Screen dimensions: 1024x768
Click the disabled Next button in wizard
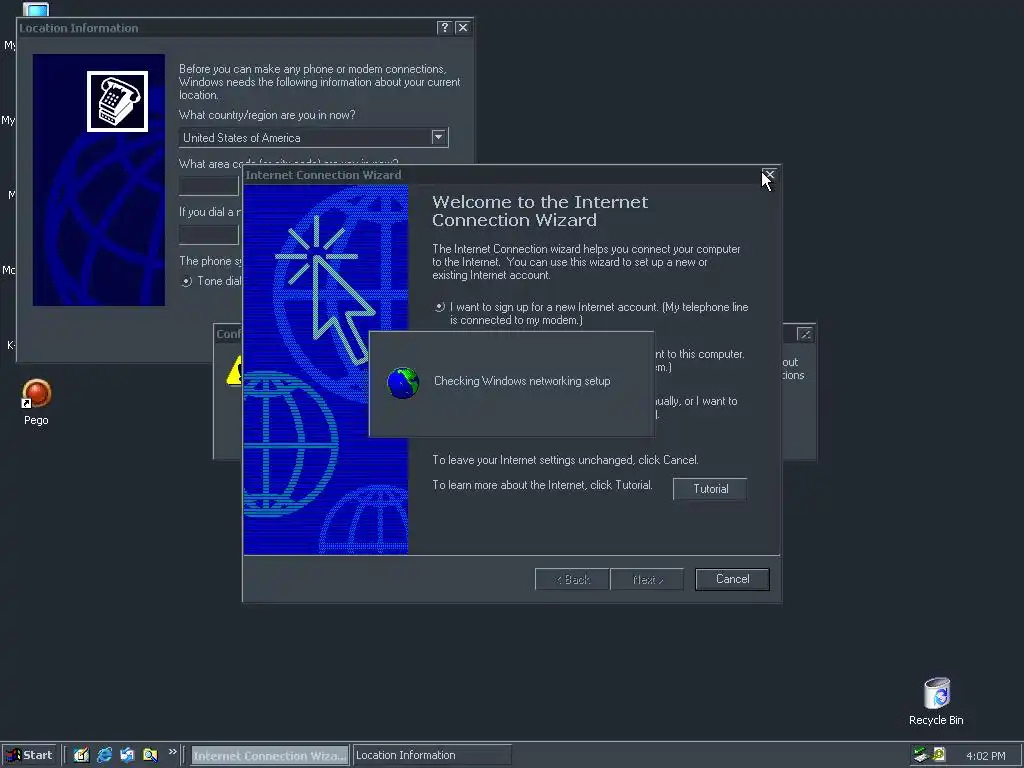[x=647, y=579]
